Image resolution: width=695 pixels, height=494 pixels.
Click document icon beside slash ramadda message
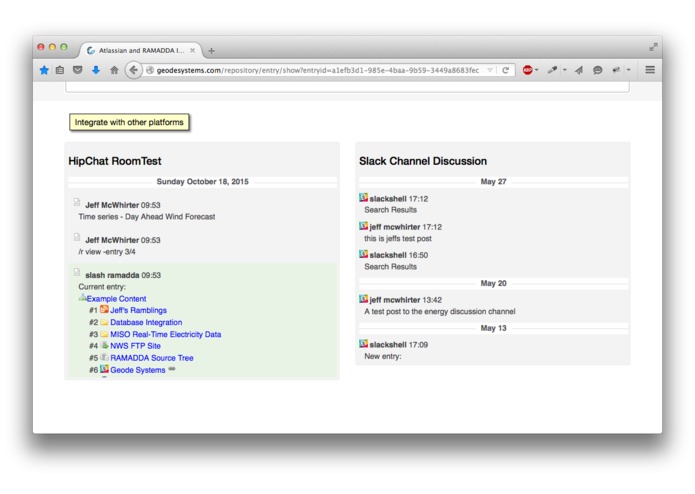tap(77, 272)
